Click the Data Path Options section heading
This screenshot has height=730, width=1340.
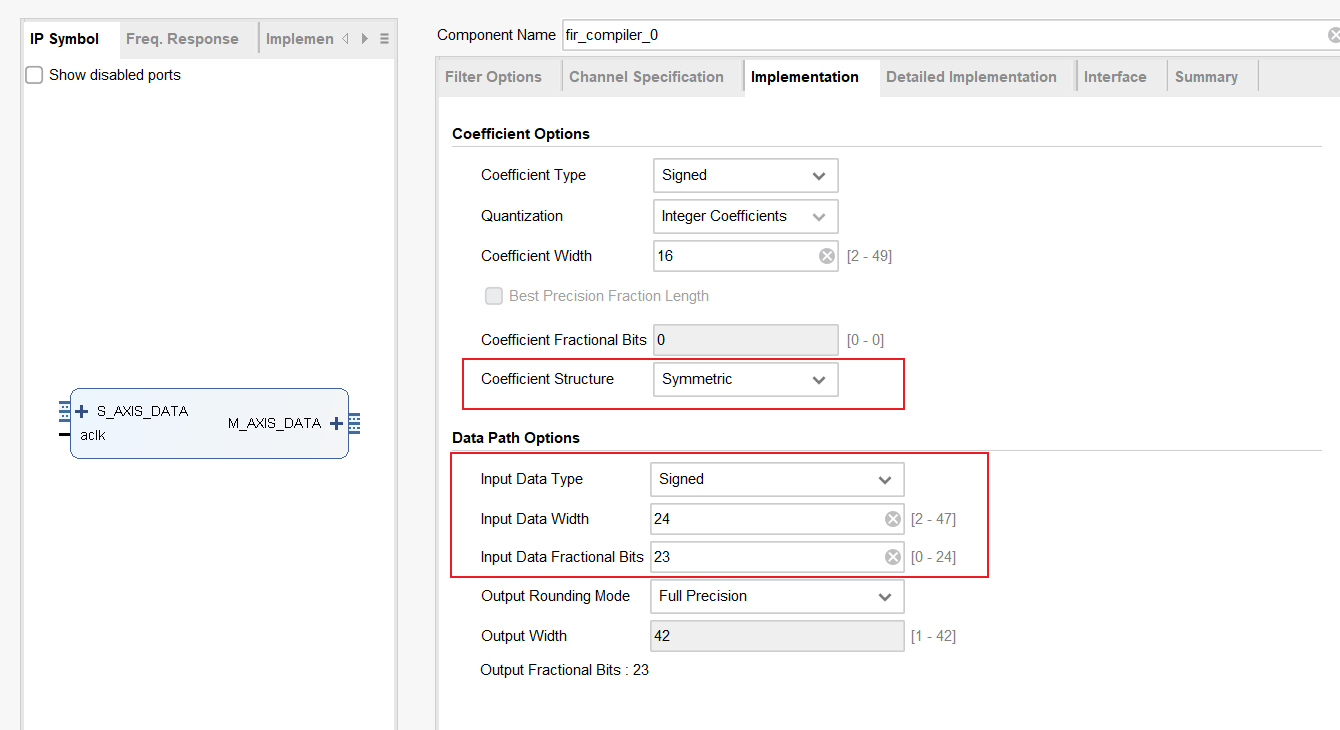[x=516, y=438]
